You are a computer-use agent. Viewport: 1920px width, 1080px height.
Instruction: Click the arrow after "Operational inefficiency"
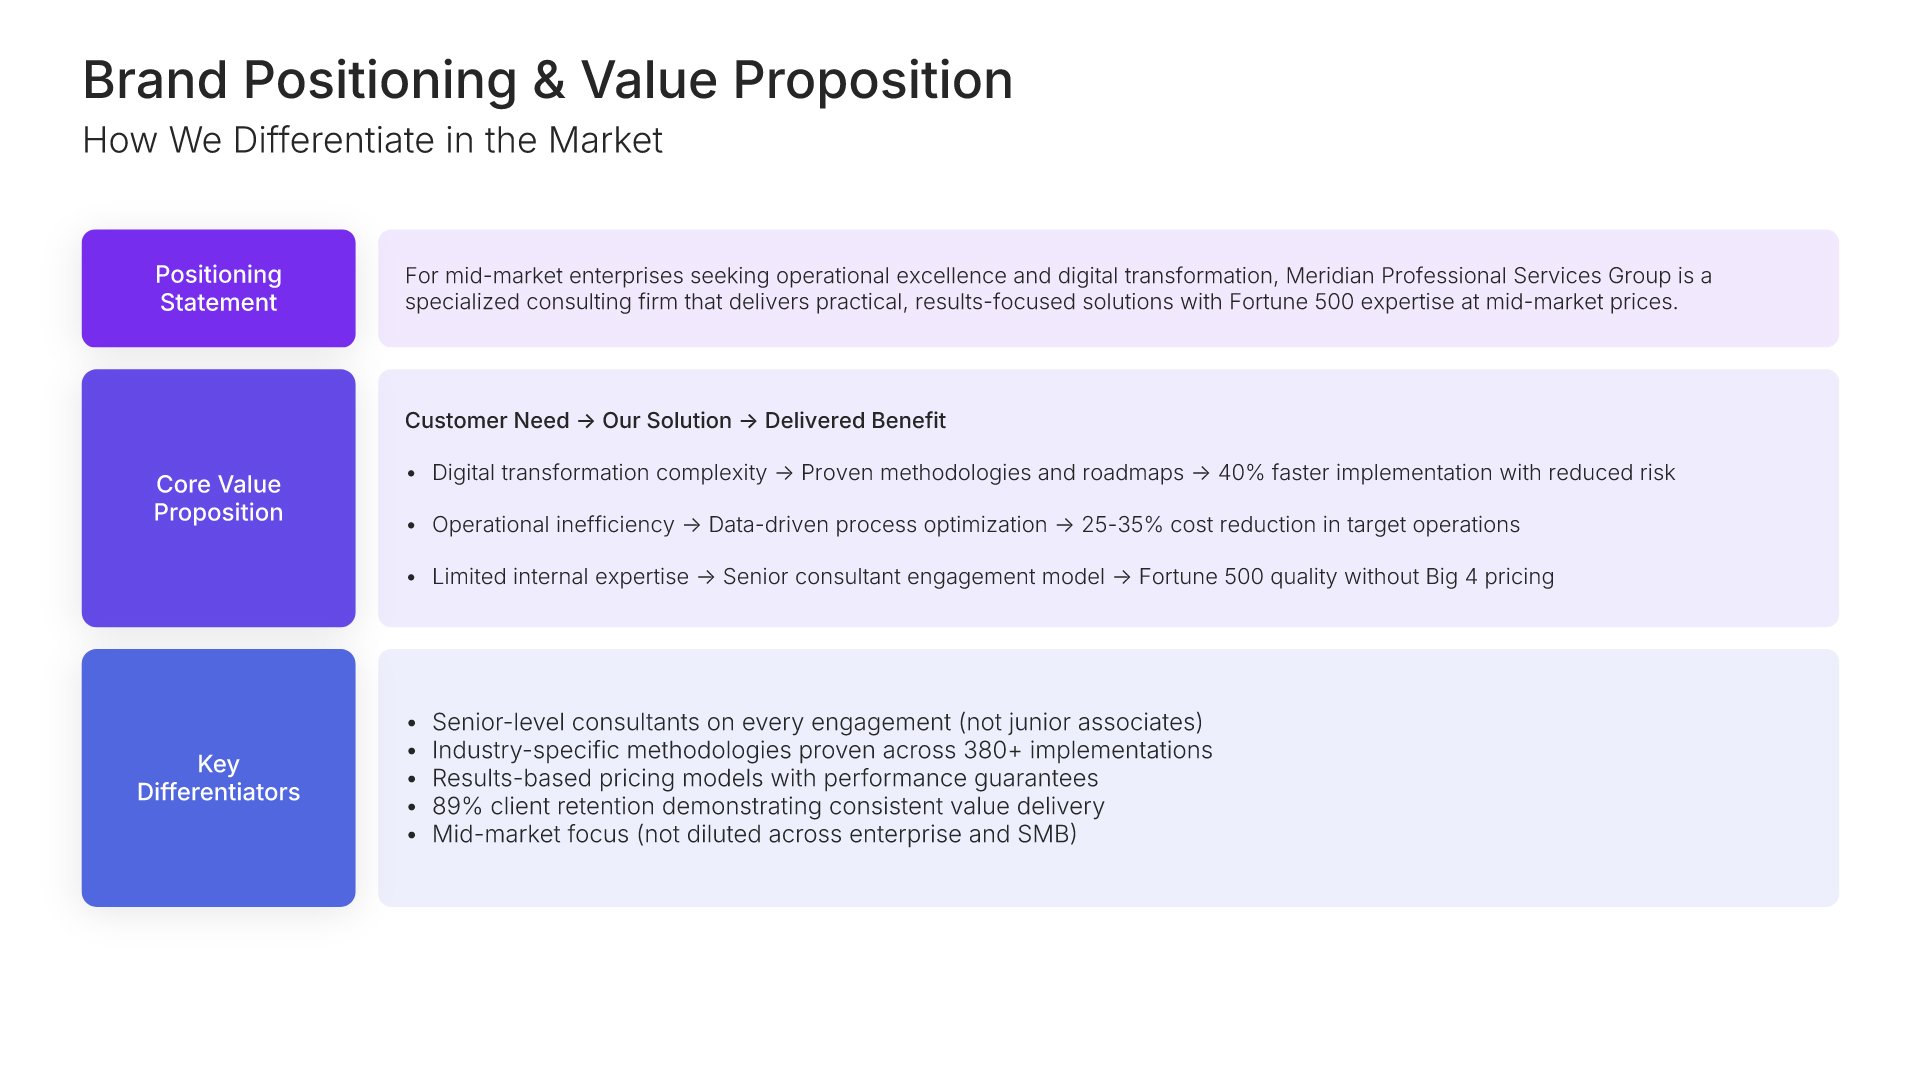691,525
